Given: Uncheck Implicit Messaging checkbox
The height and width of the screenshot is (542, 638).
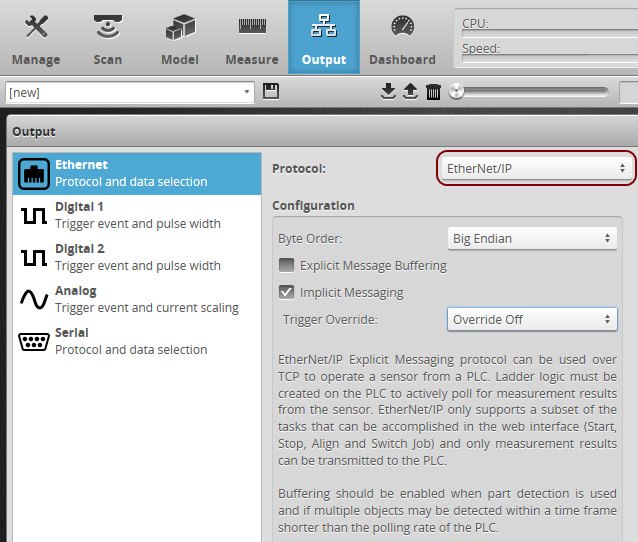Looking at the screenshot, I should click(x=286, y=292).
